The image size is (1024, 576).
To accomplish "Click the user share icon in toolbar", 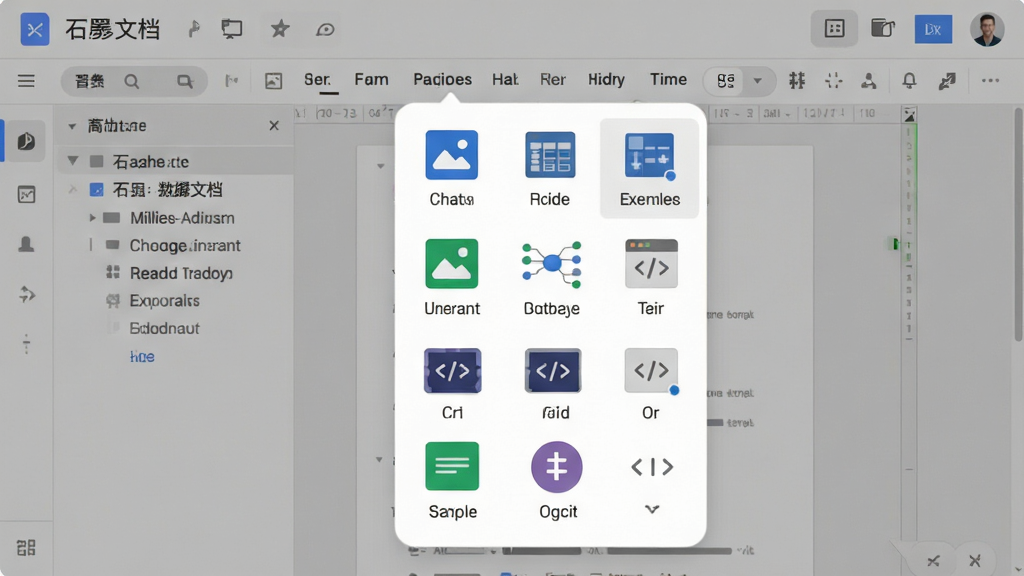I will coord(869,81).
